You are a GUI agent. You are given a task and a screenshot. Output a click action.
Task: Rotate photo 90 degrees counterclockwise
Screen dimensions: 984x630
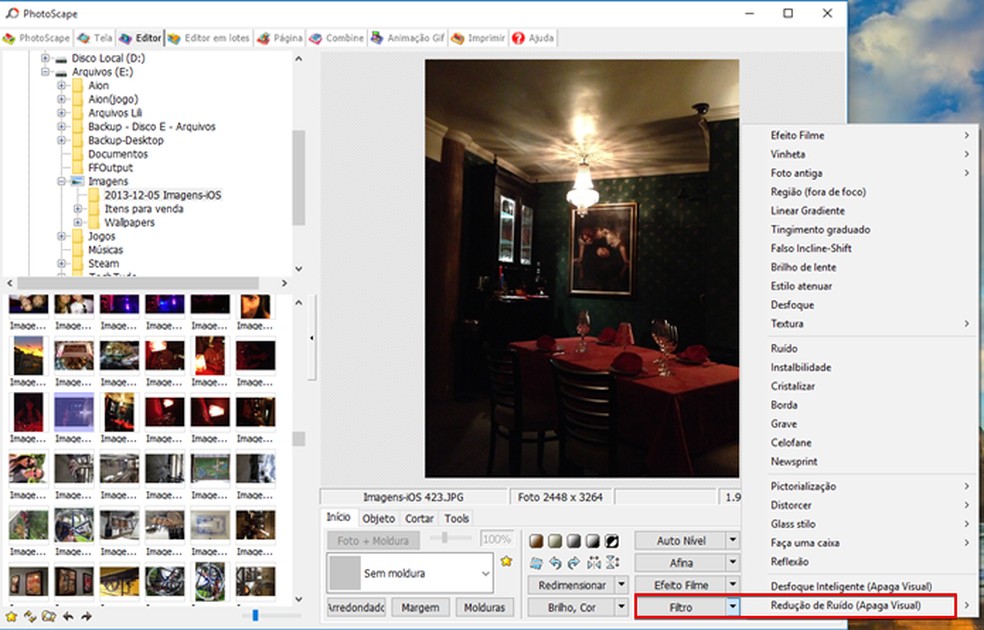(x=555, y=563)
